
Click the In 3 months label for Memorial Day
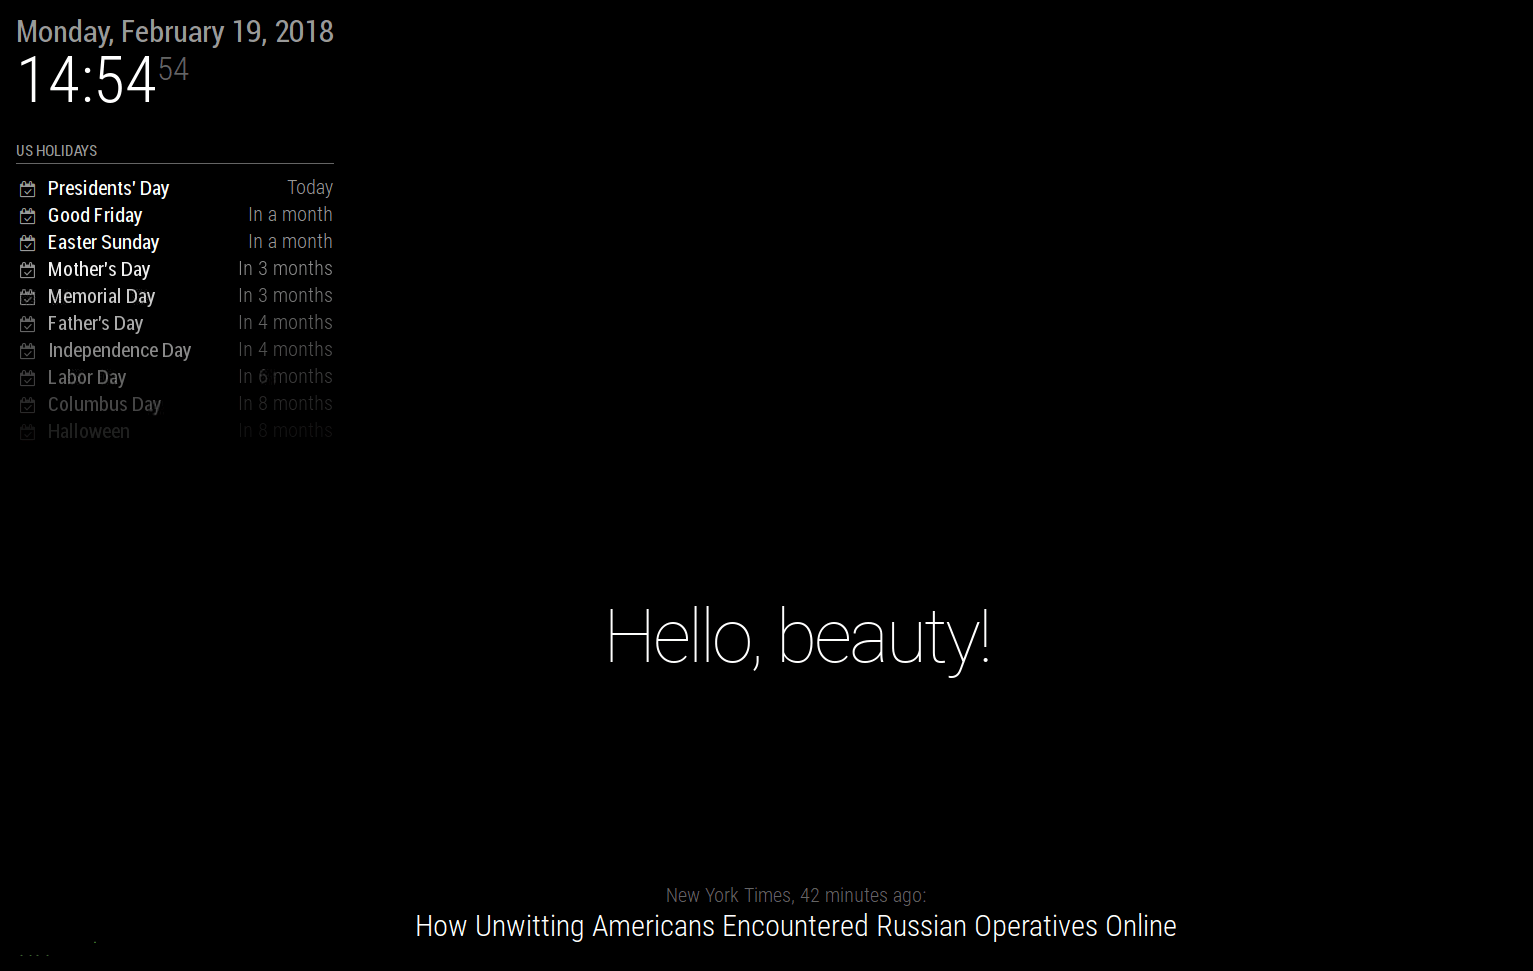(285, 295)
